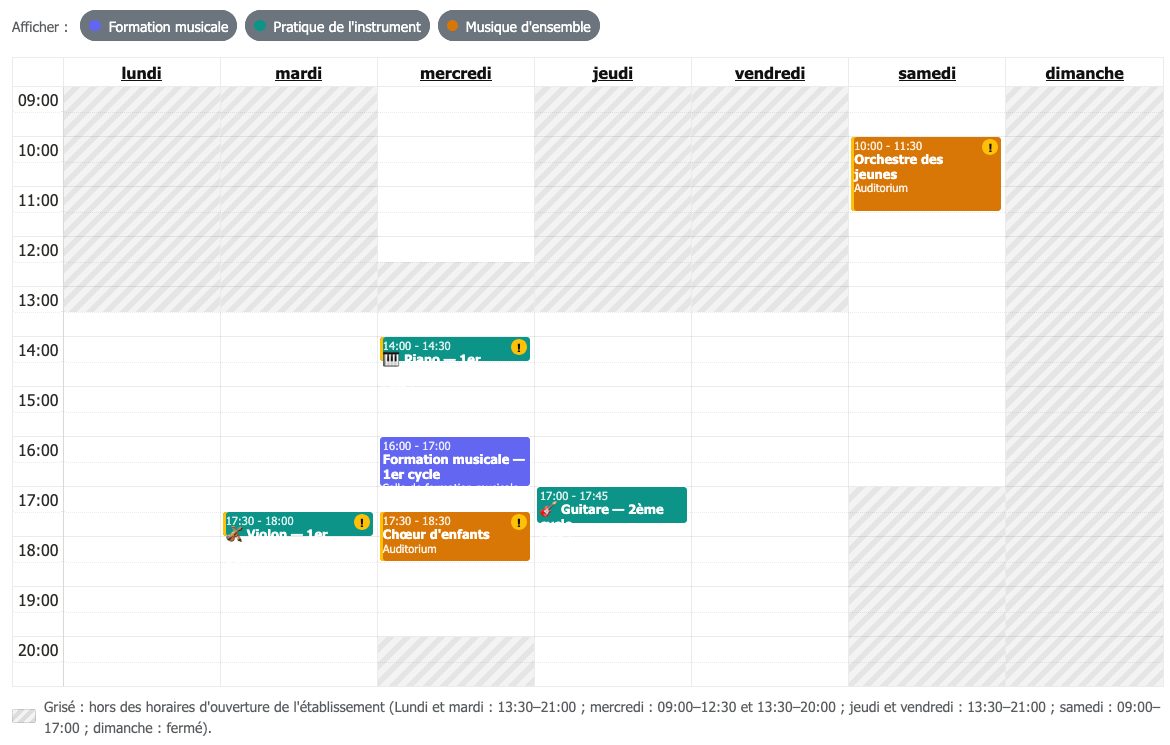Click warning icon on the Piano event
The image size is (1170, 745).
click(x=519, y=347)
